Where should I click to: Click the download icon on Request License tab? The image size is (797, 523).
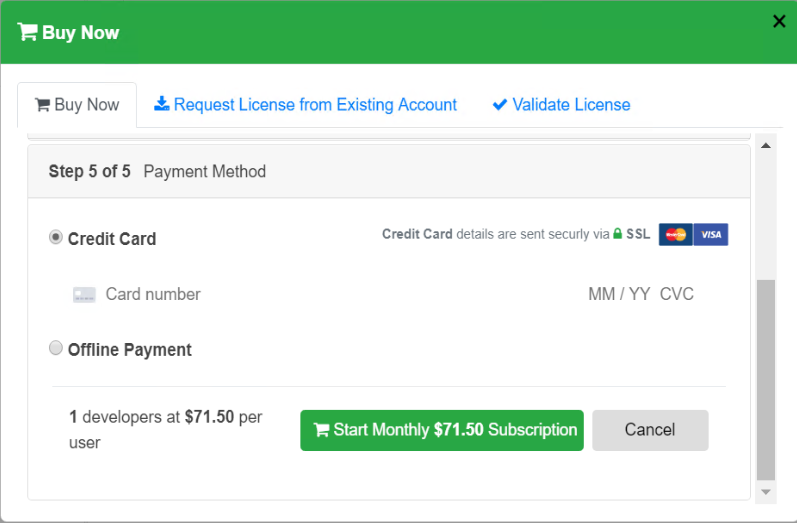161,104
